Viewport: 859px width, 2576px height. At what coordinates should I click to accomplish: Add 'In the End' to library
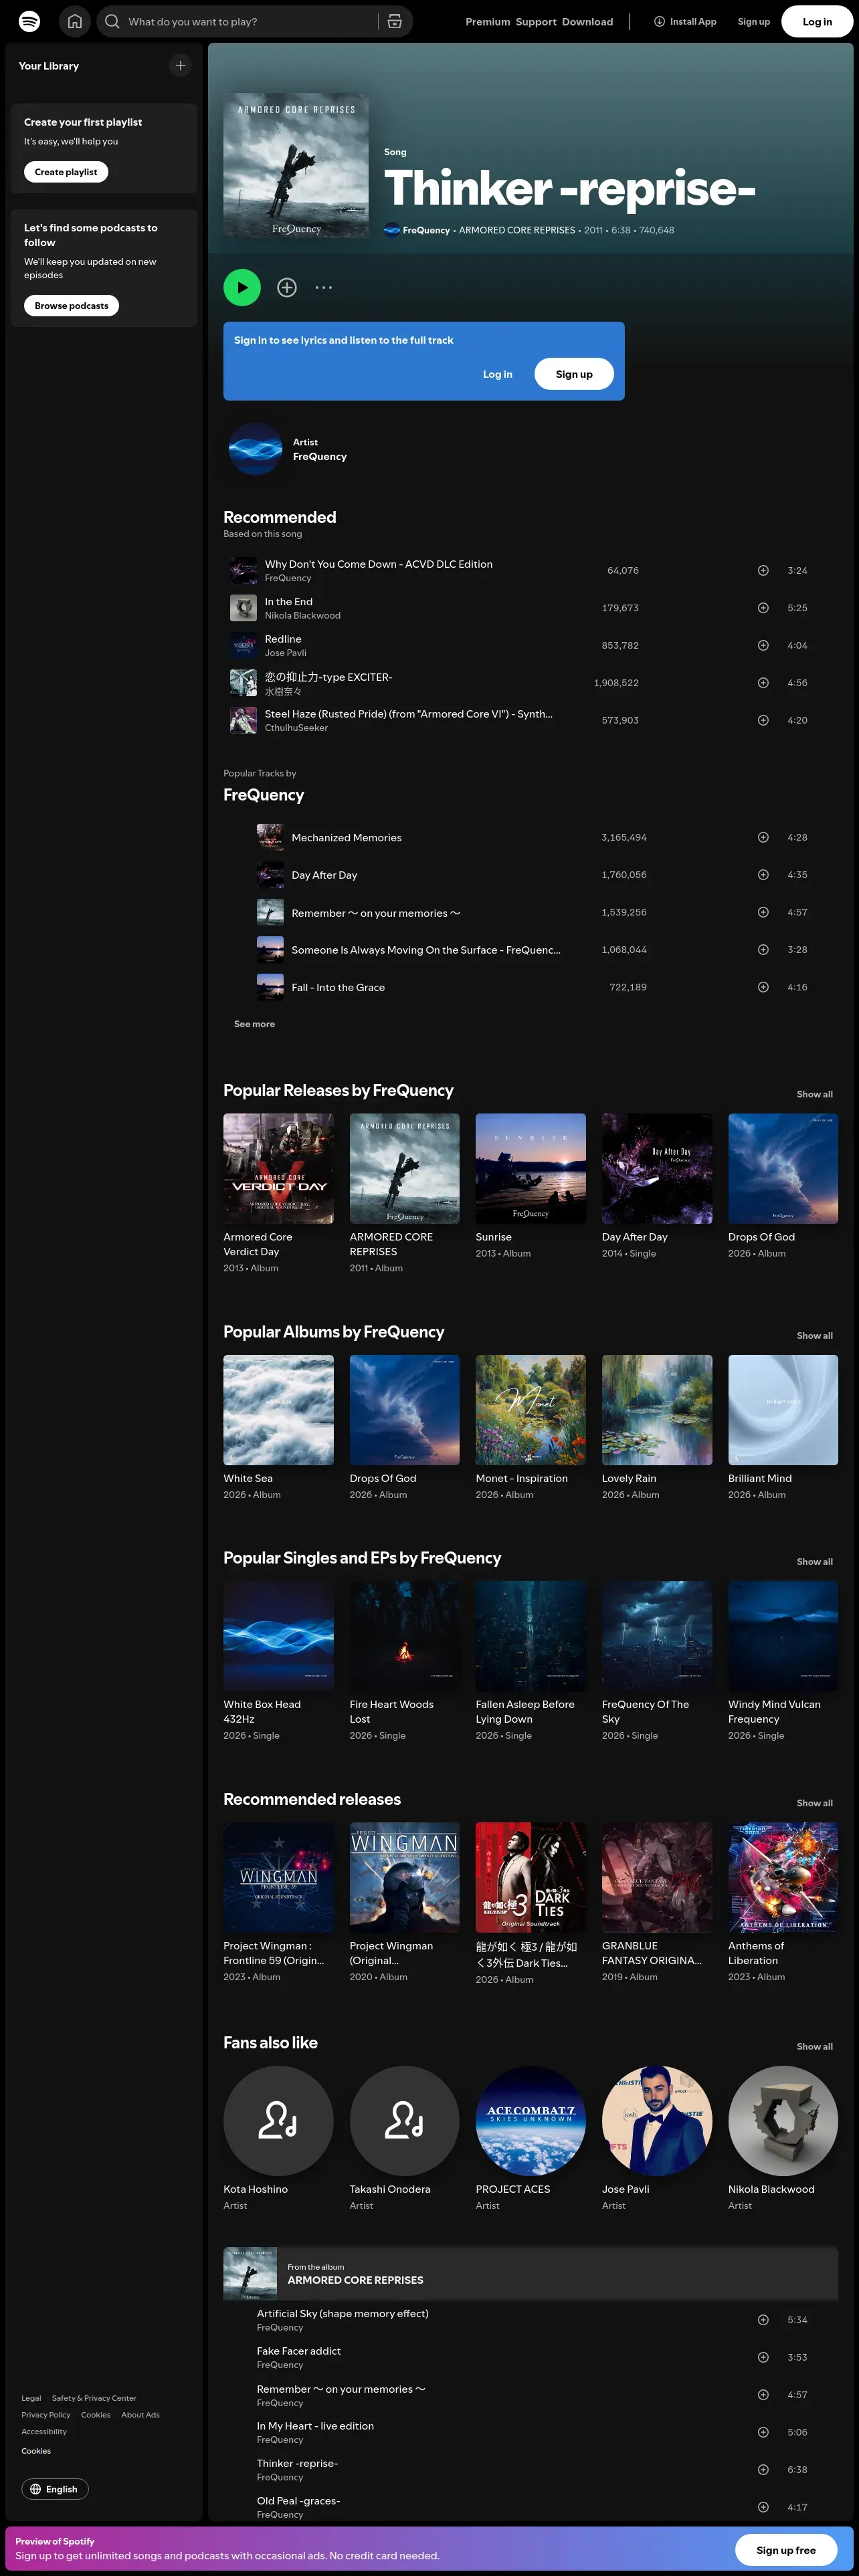pyautogui.click(x=763, y=608)
